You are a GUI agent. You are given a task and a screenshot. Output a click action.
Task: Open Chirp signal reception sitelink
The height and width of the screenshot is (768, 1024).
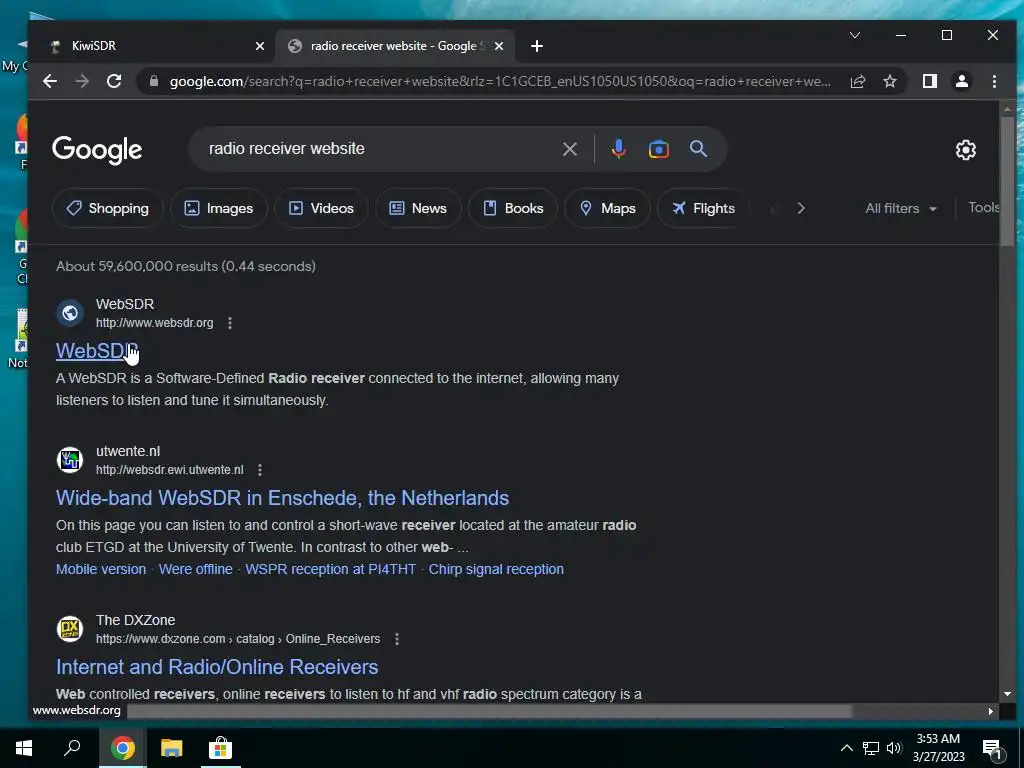tap(496, 569)
